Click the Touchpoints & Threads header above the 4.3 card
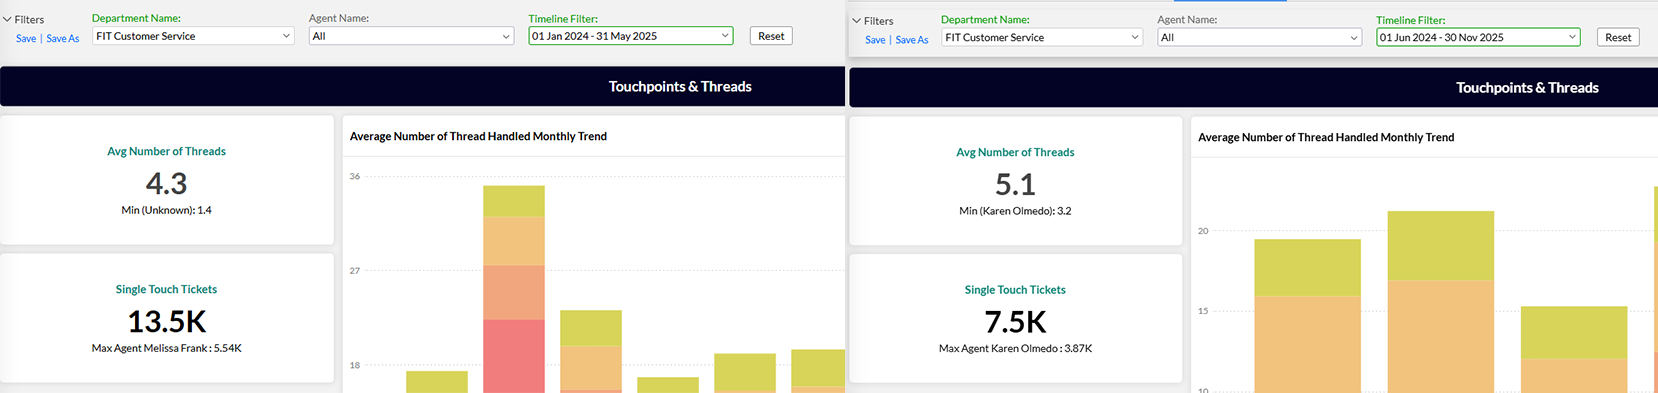The width and height of the screenshot is (1658, 393). click(x=680, y=86)
